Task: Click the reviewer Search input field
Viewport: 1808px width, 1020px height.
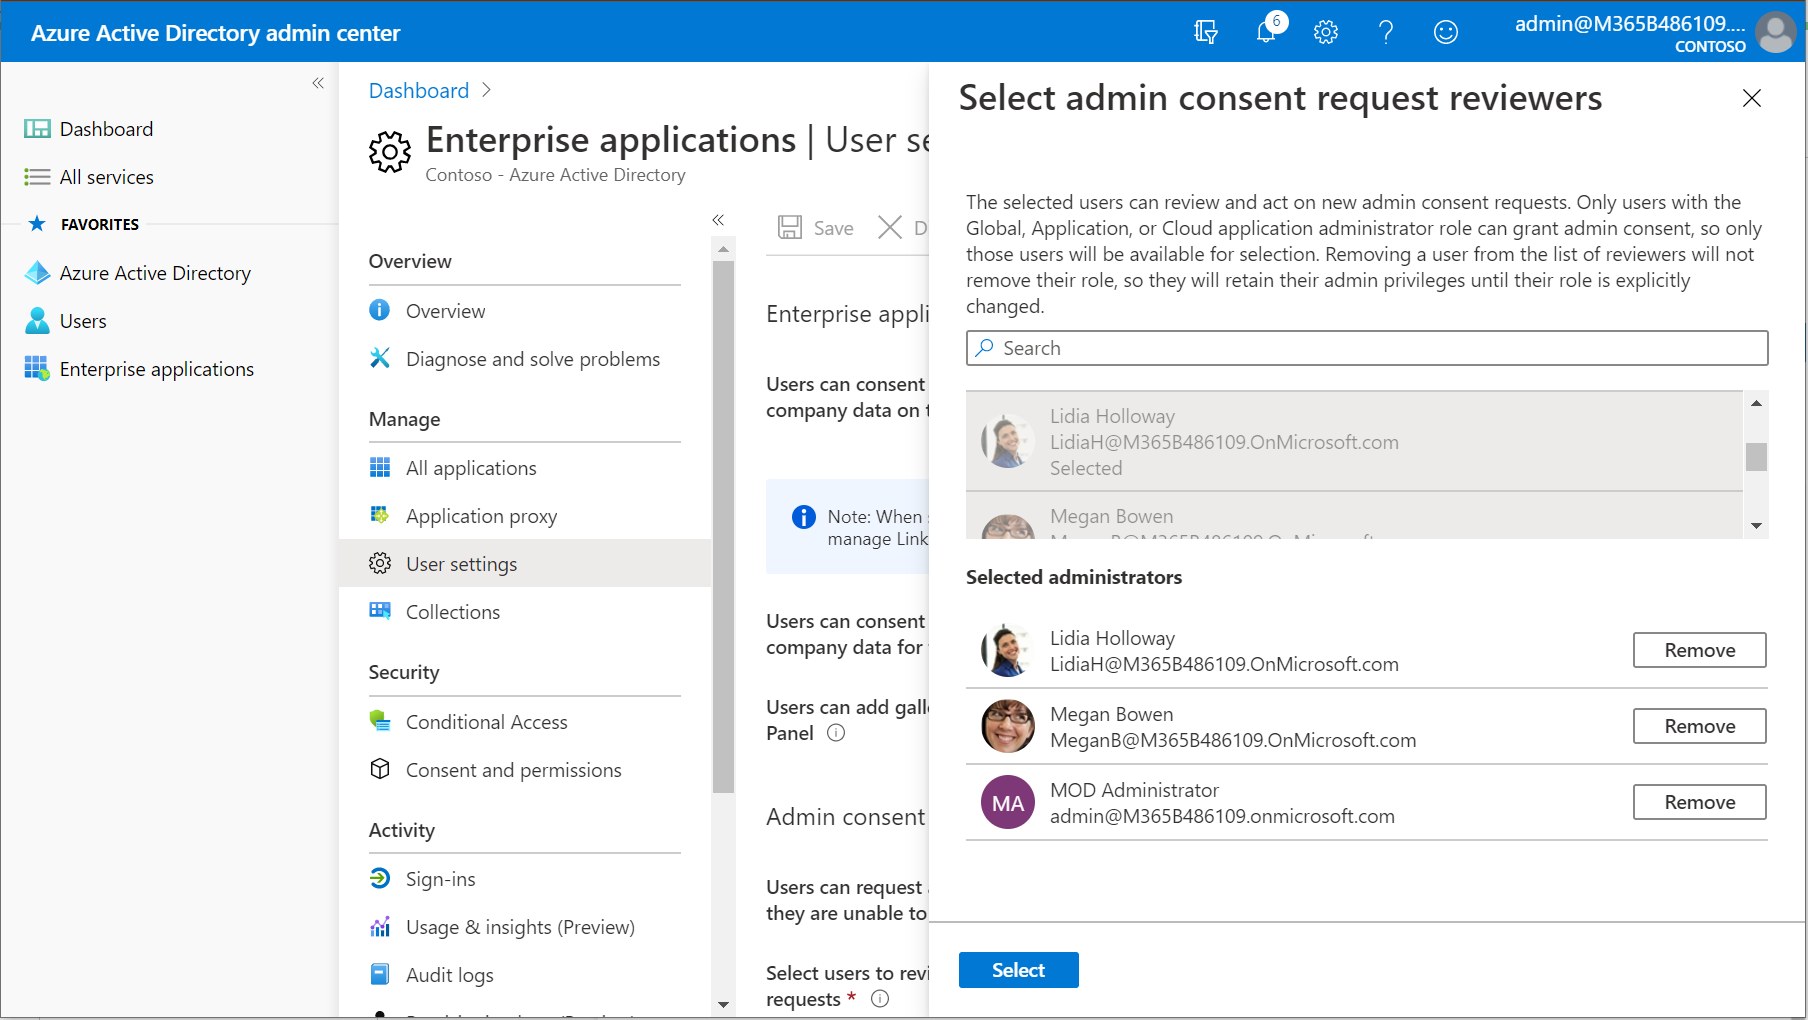Action: point(1367,348)
